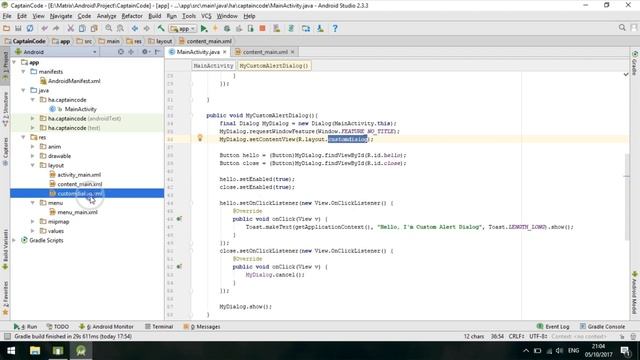
Task: Click the Search Everywhere magnifier icon
Action: tap(622, 28)
